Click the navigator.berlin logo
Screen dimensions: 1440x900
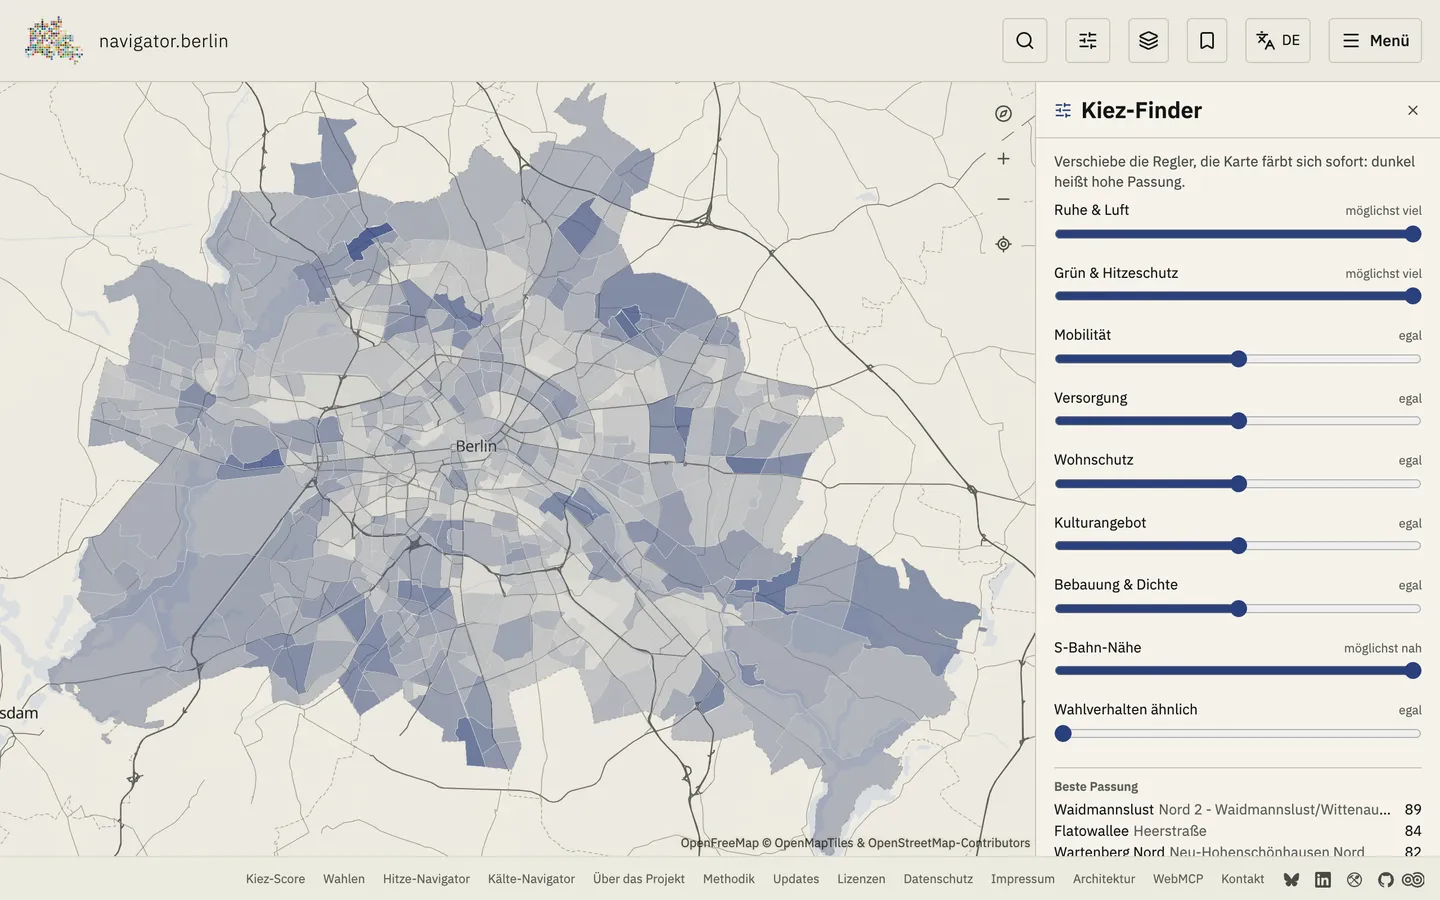(x=127, y=41)
